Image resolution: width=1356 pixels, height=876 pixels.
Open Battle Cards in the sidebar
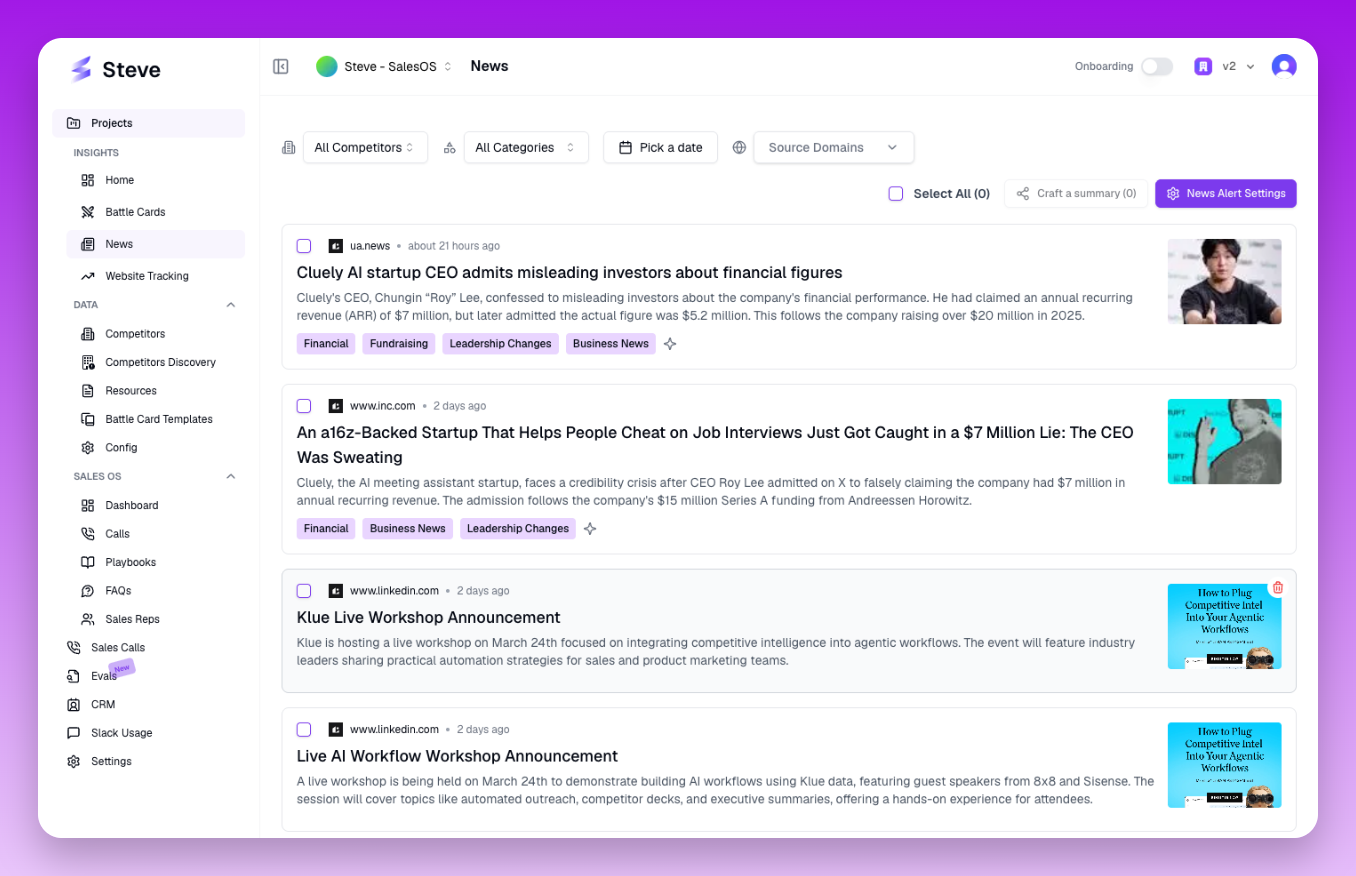tap(135, 212)
